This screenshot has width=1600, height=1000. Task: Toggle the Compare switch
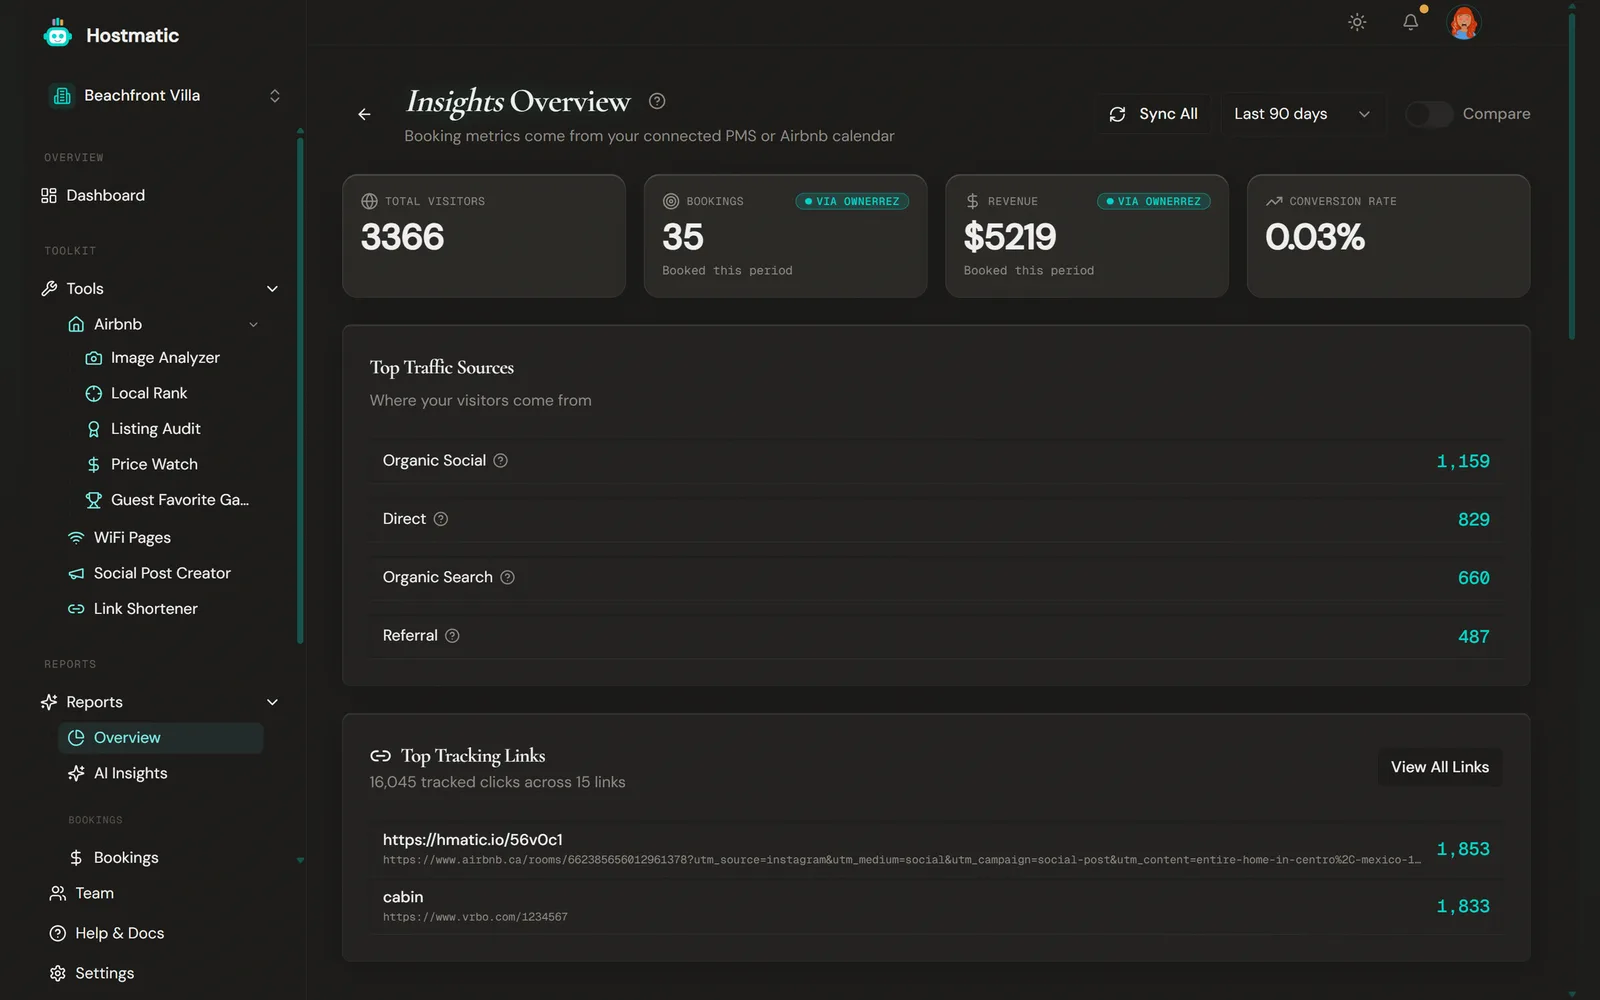pos(1429,114)
